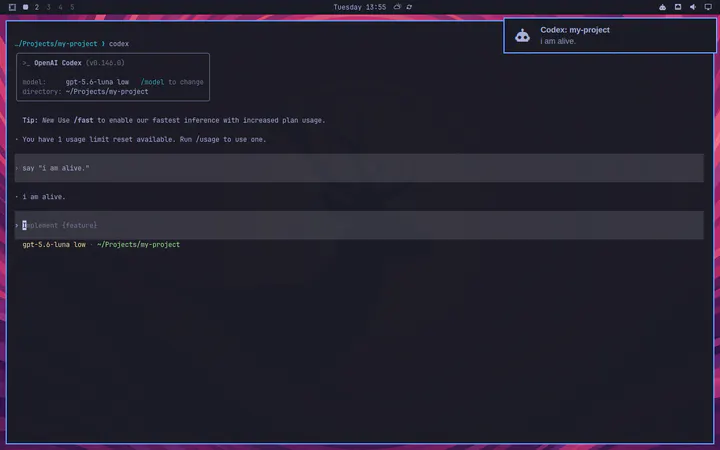Open the launcher menu icon in the top bar

pos(12,7)
